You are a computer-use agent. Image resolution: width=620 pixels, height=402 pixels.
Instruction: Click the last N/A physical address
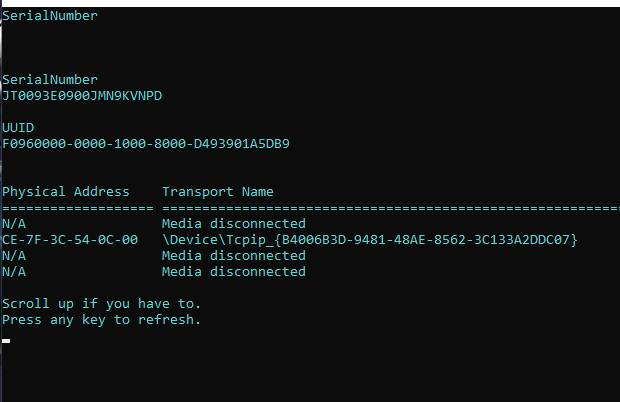pos(14,272)
